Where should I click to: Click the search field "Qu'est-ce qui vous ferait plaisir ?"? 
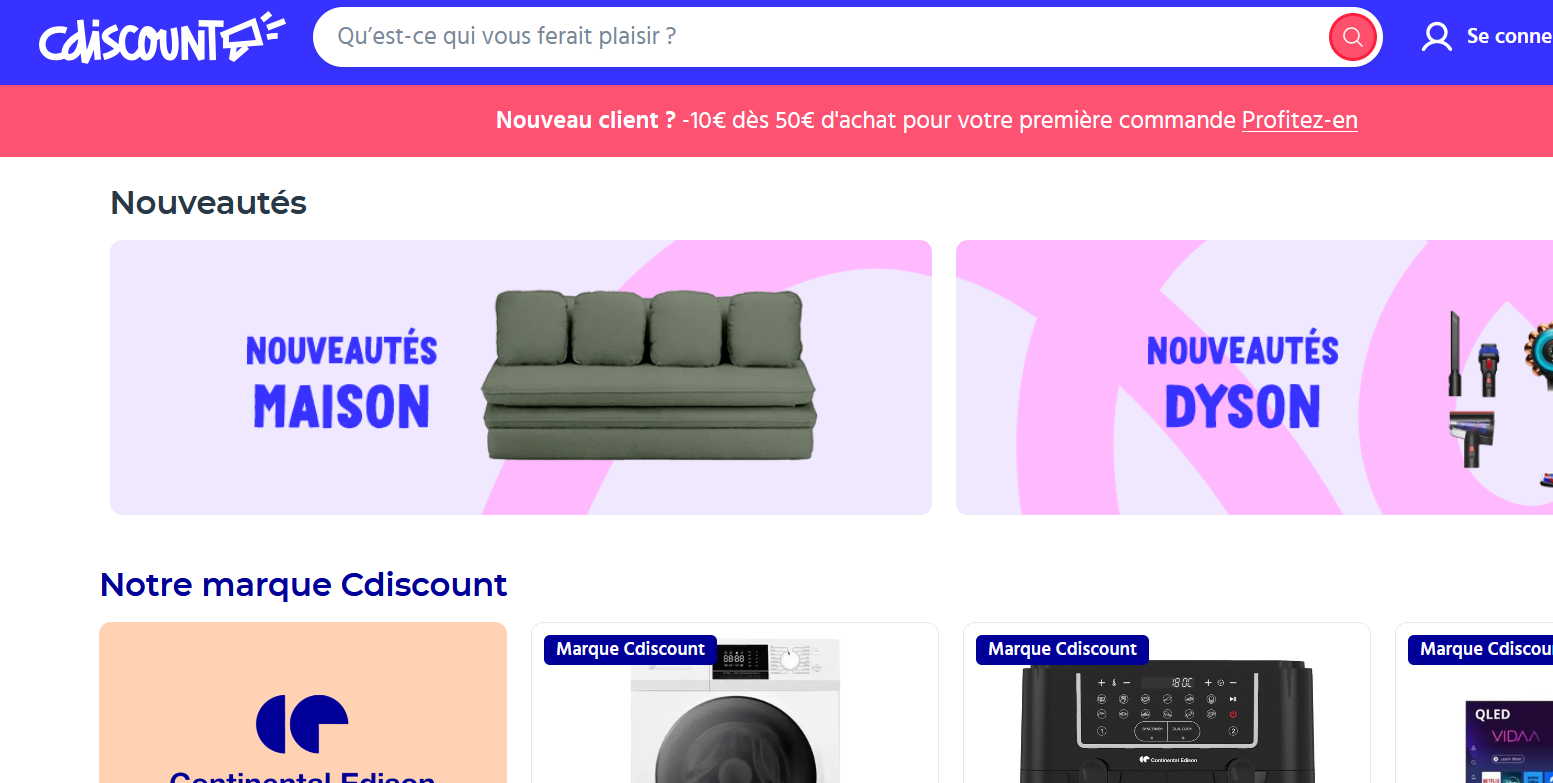click(x=828, y=37)
